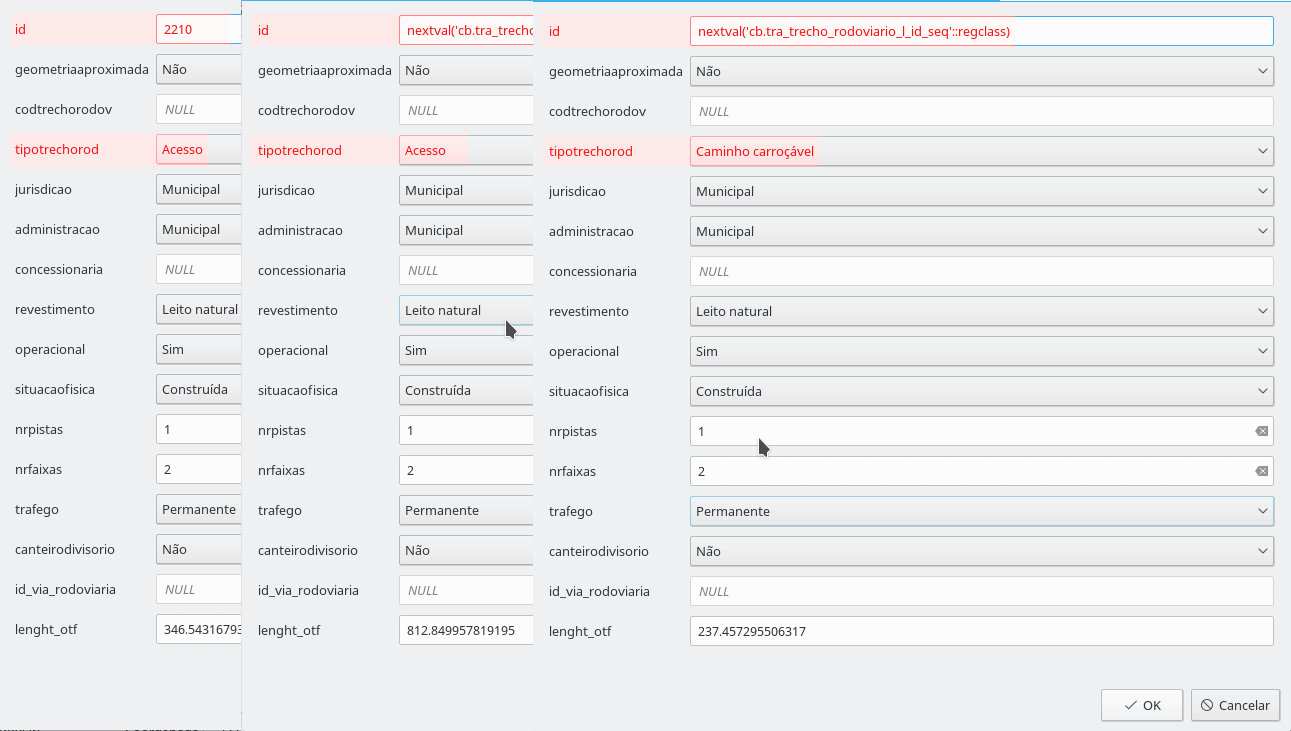
Task: Select the lenght_otf field containing 237.457295506317
Action: pos(982,631)
